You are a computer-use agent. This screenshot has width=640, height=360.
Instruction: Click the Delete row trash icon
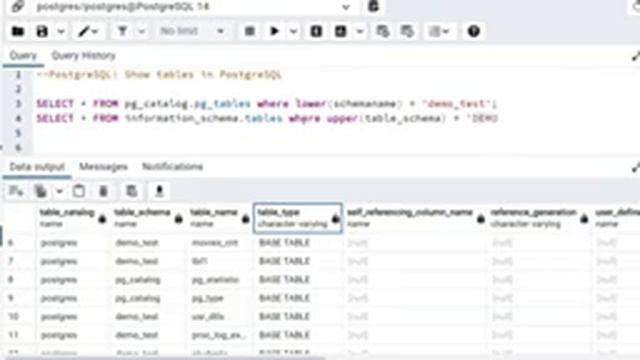(x=103, y=191)
